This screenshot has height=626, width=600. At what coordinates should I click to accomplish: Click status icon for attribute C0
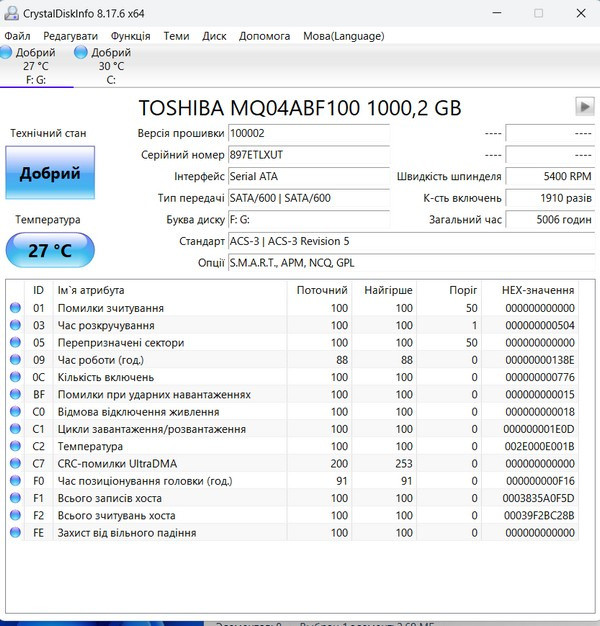15,411
